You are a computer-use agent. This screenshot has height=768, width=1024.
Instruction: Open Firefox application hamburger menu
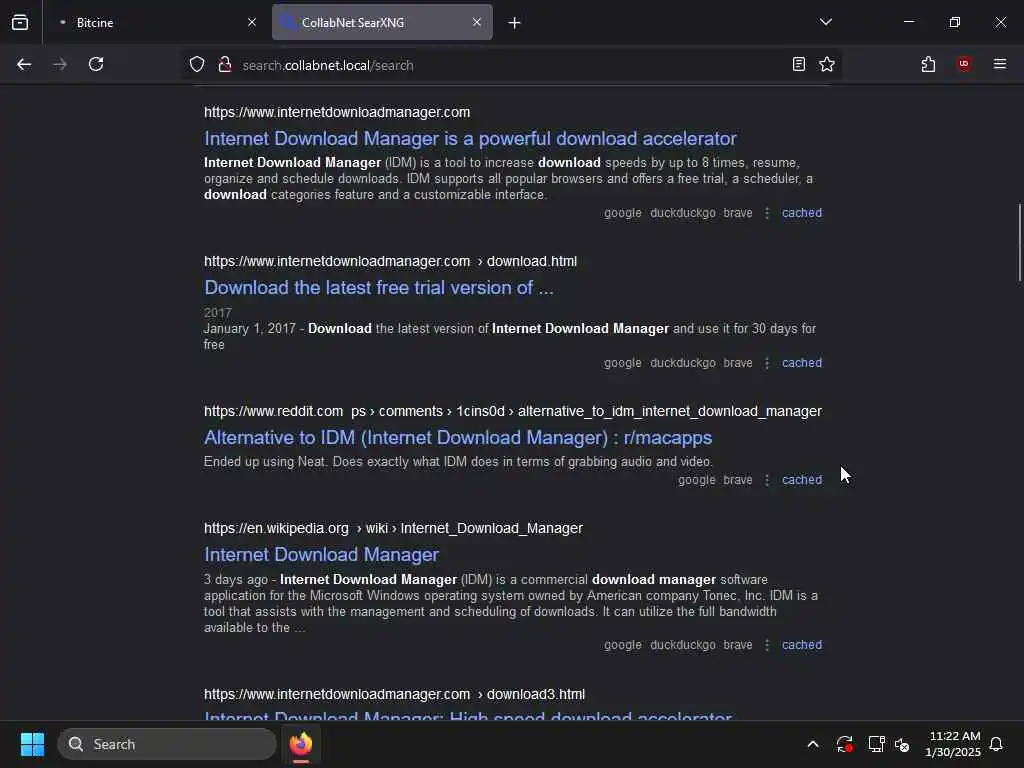(x=1000, y=64)
